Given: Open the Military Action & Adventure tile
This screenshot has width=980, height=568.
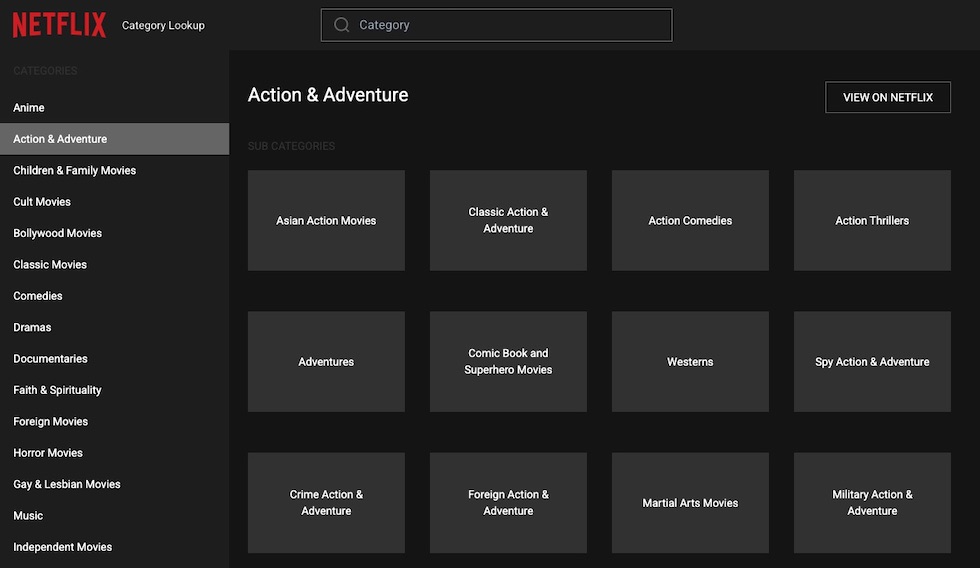Looking at the screenshot, I should pyautogui.click(x=872, y=503).
